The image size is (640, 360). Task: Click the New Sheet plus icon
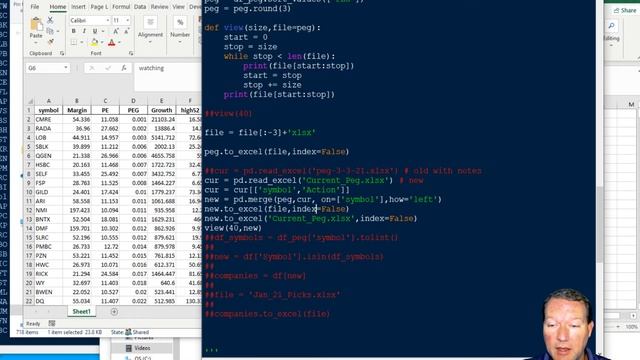(x=114, y=312)
